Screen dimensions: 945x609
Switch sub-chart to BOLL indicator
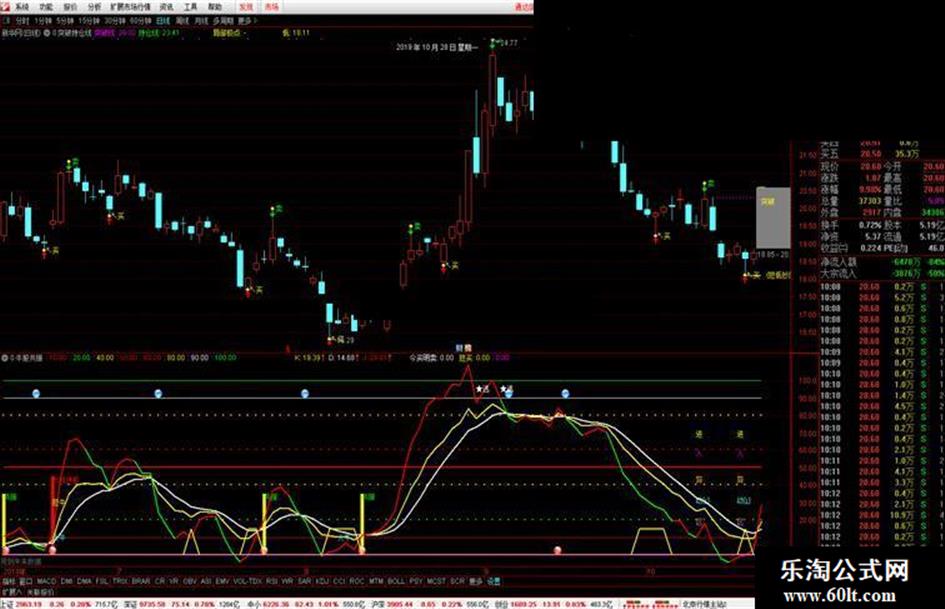(396, 581)
